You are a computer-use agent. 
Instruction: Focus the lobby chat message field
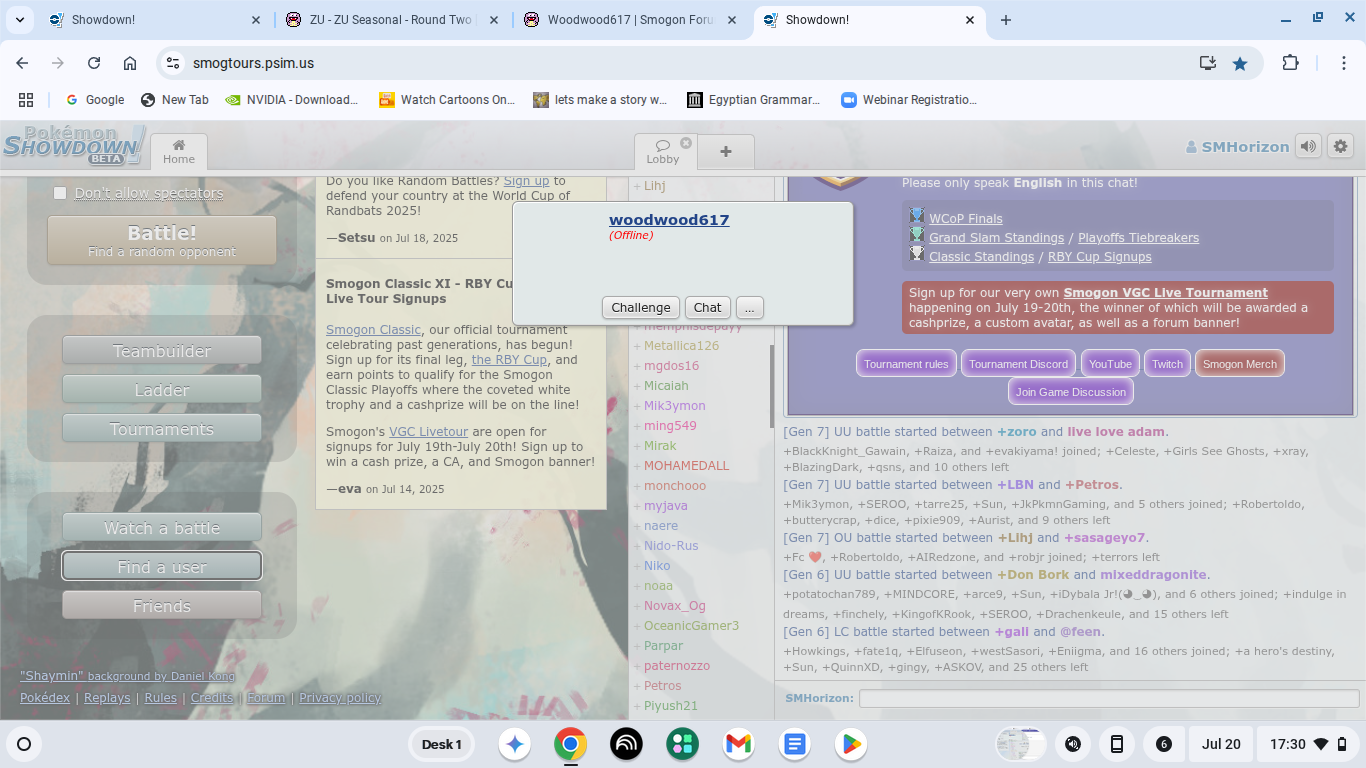(1109, 698)
